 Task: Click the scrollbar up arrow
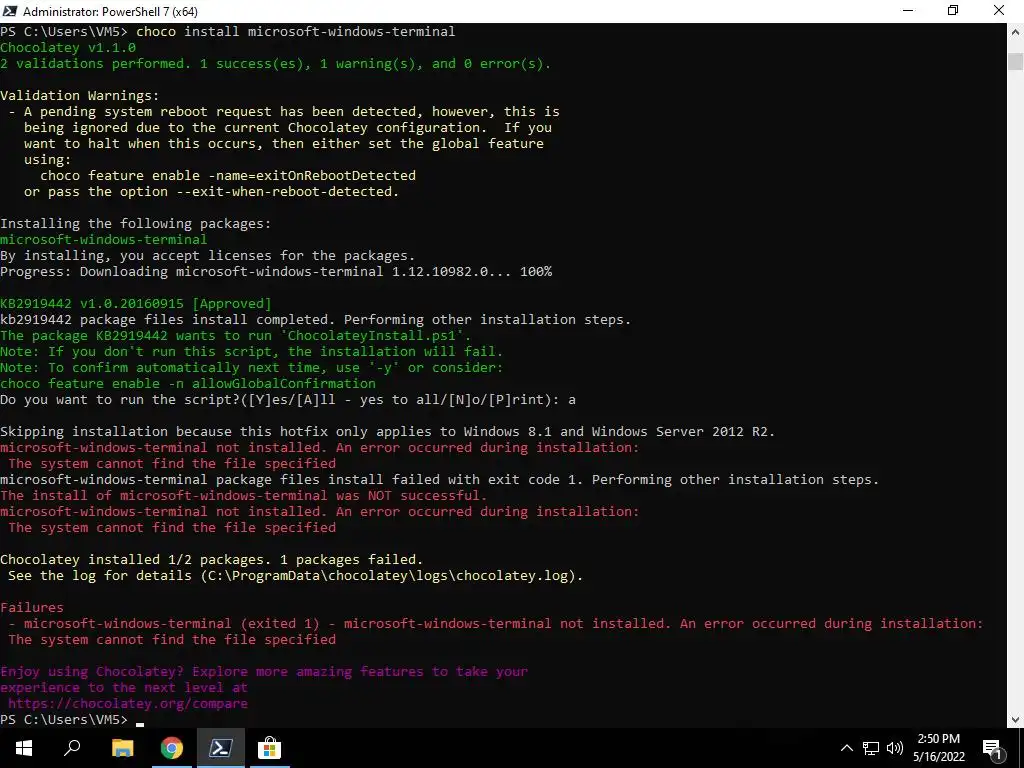1016,31
